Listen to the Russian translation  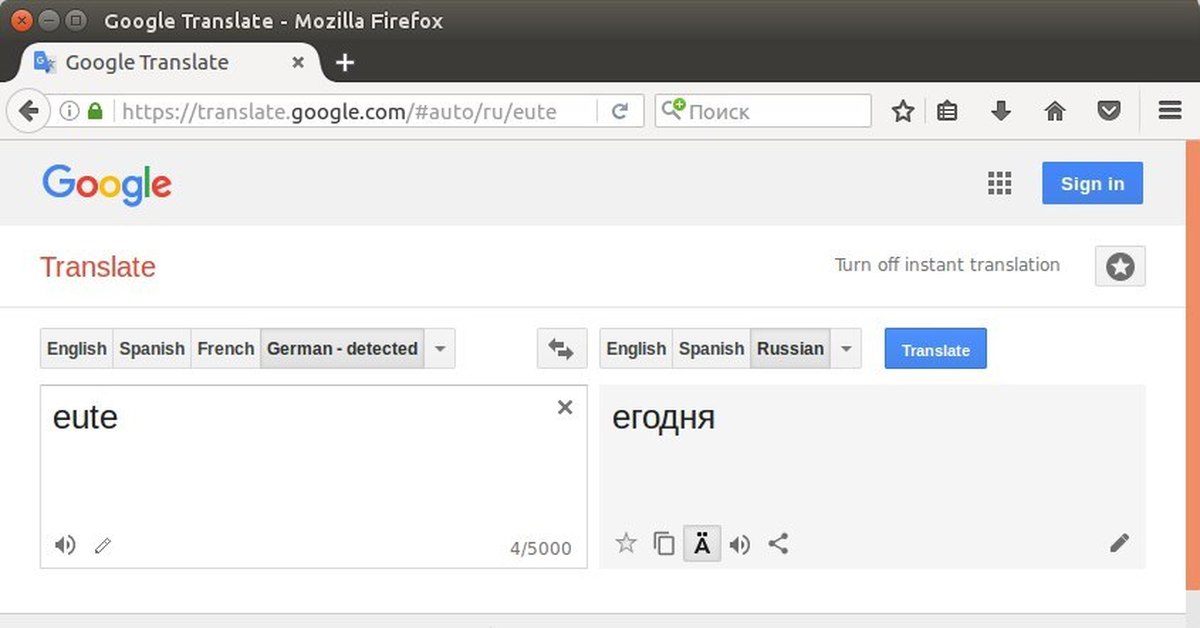pos(740,545)
